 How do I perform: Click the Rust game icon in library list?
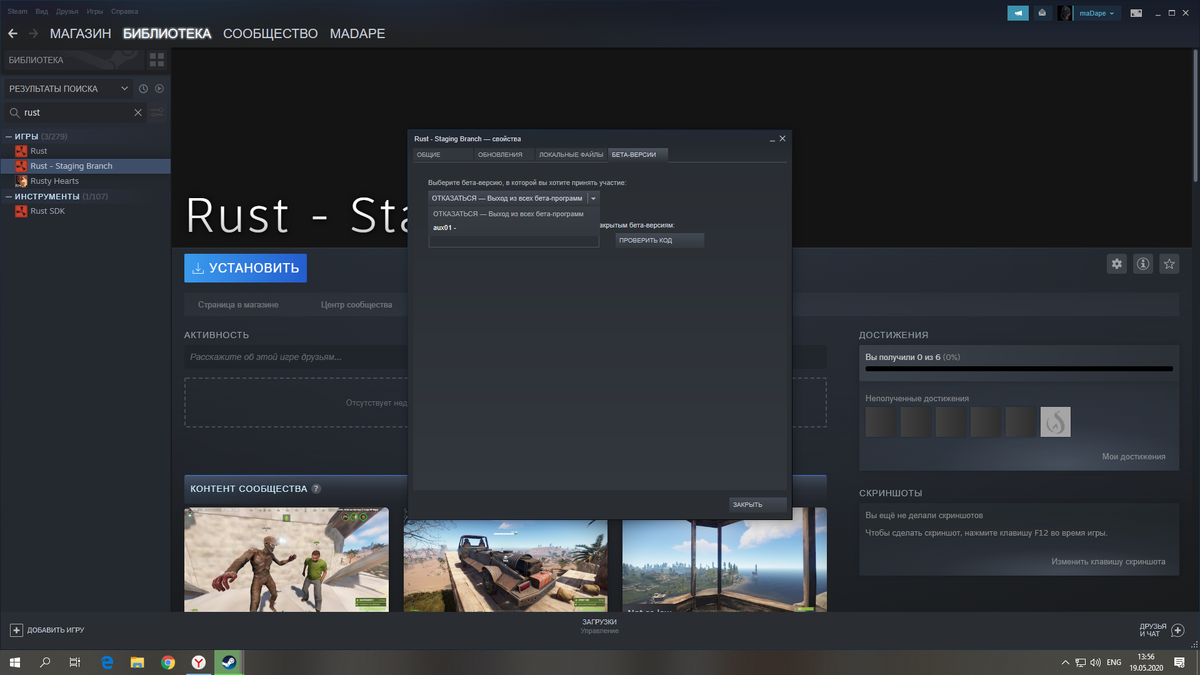pyautogui.click(x=21, y=151)
